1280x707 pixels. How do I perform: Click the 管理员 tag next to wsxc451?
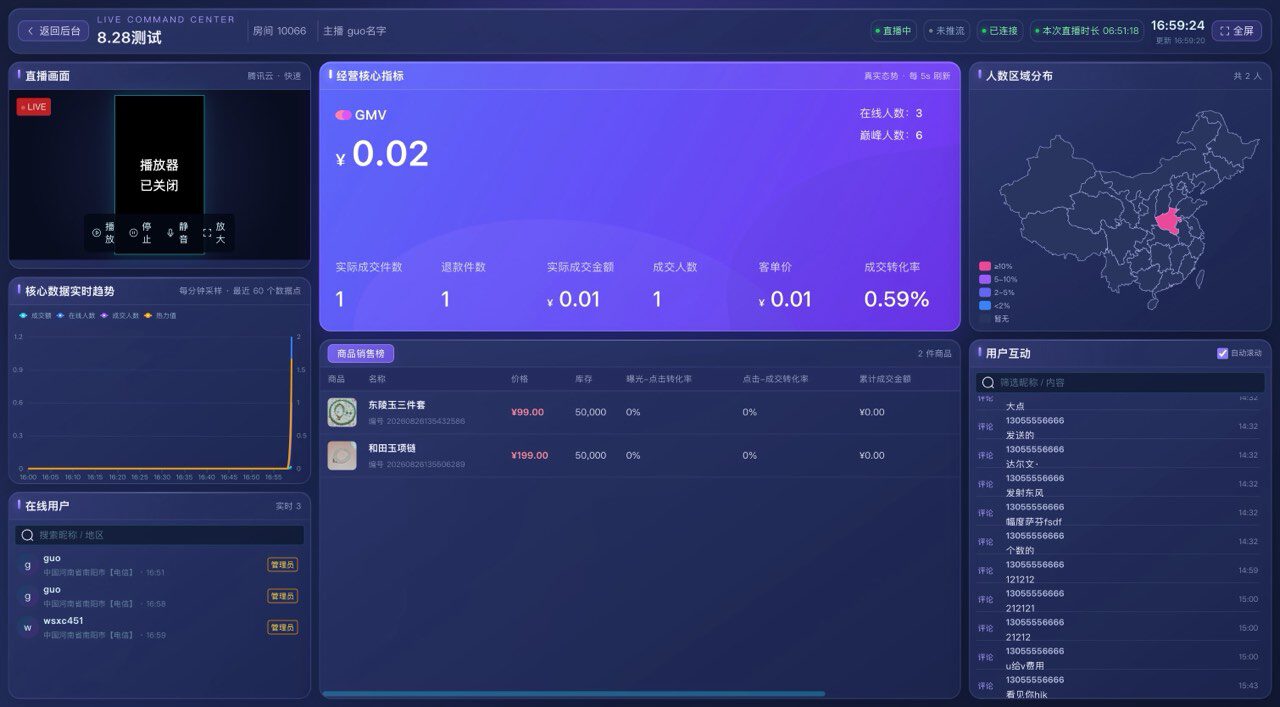pyautogui.click(x=282, y=627)
